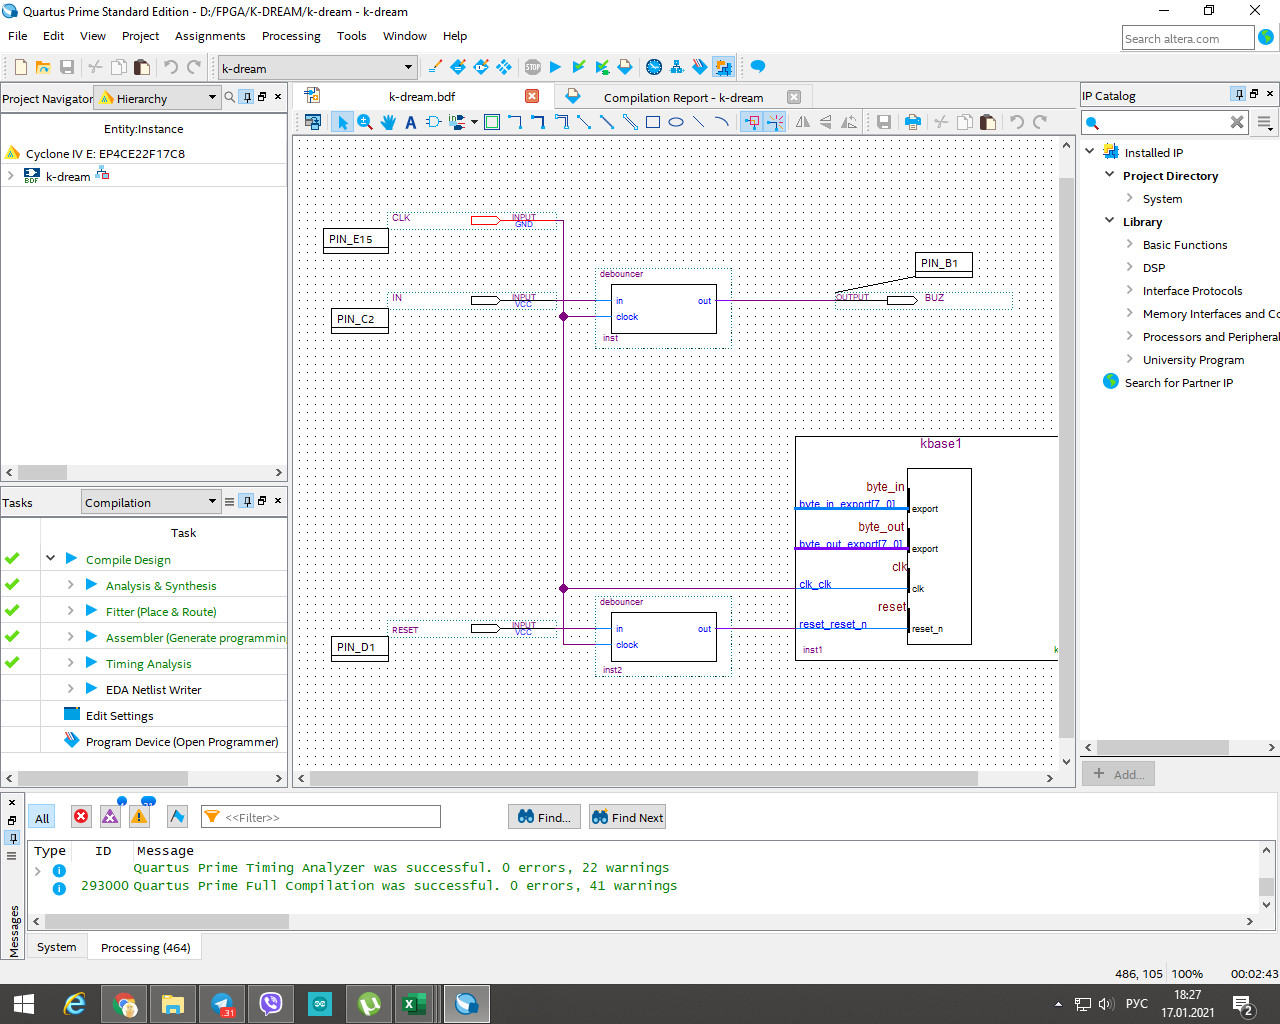Toggle pin on IP Catalog panel
This screenshot has height=1024, width=1280.
(x=1239, y=94)
